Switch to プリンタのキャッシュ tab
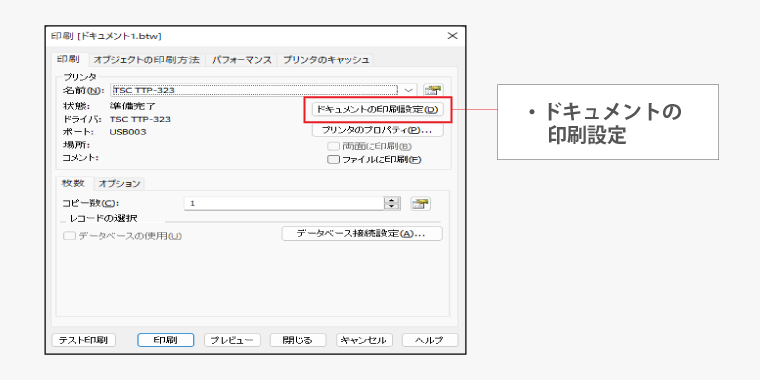Screen dimensions: 760x380 [326, 60]
